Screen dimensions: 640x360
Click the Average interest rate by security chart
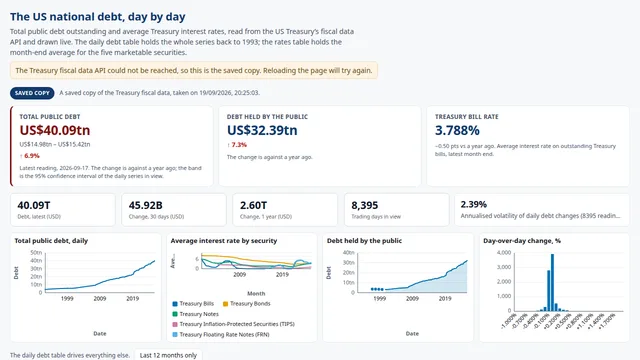click(x=256, y=261)
